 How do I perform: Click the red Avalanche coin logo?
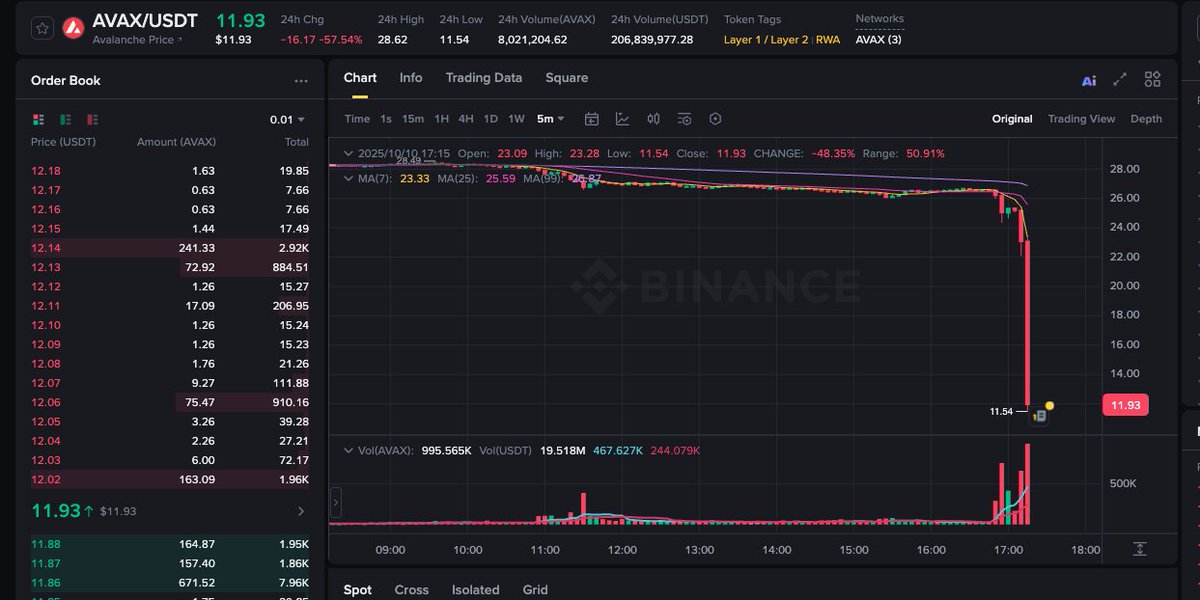tap(74, 28)
